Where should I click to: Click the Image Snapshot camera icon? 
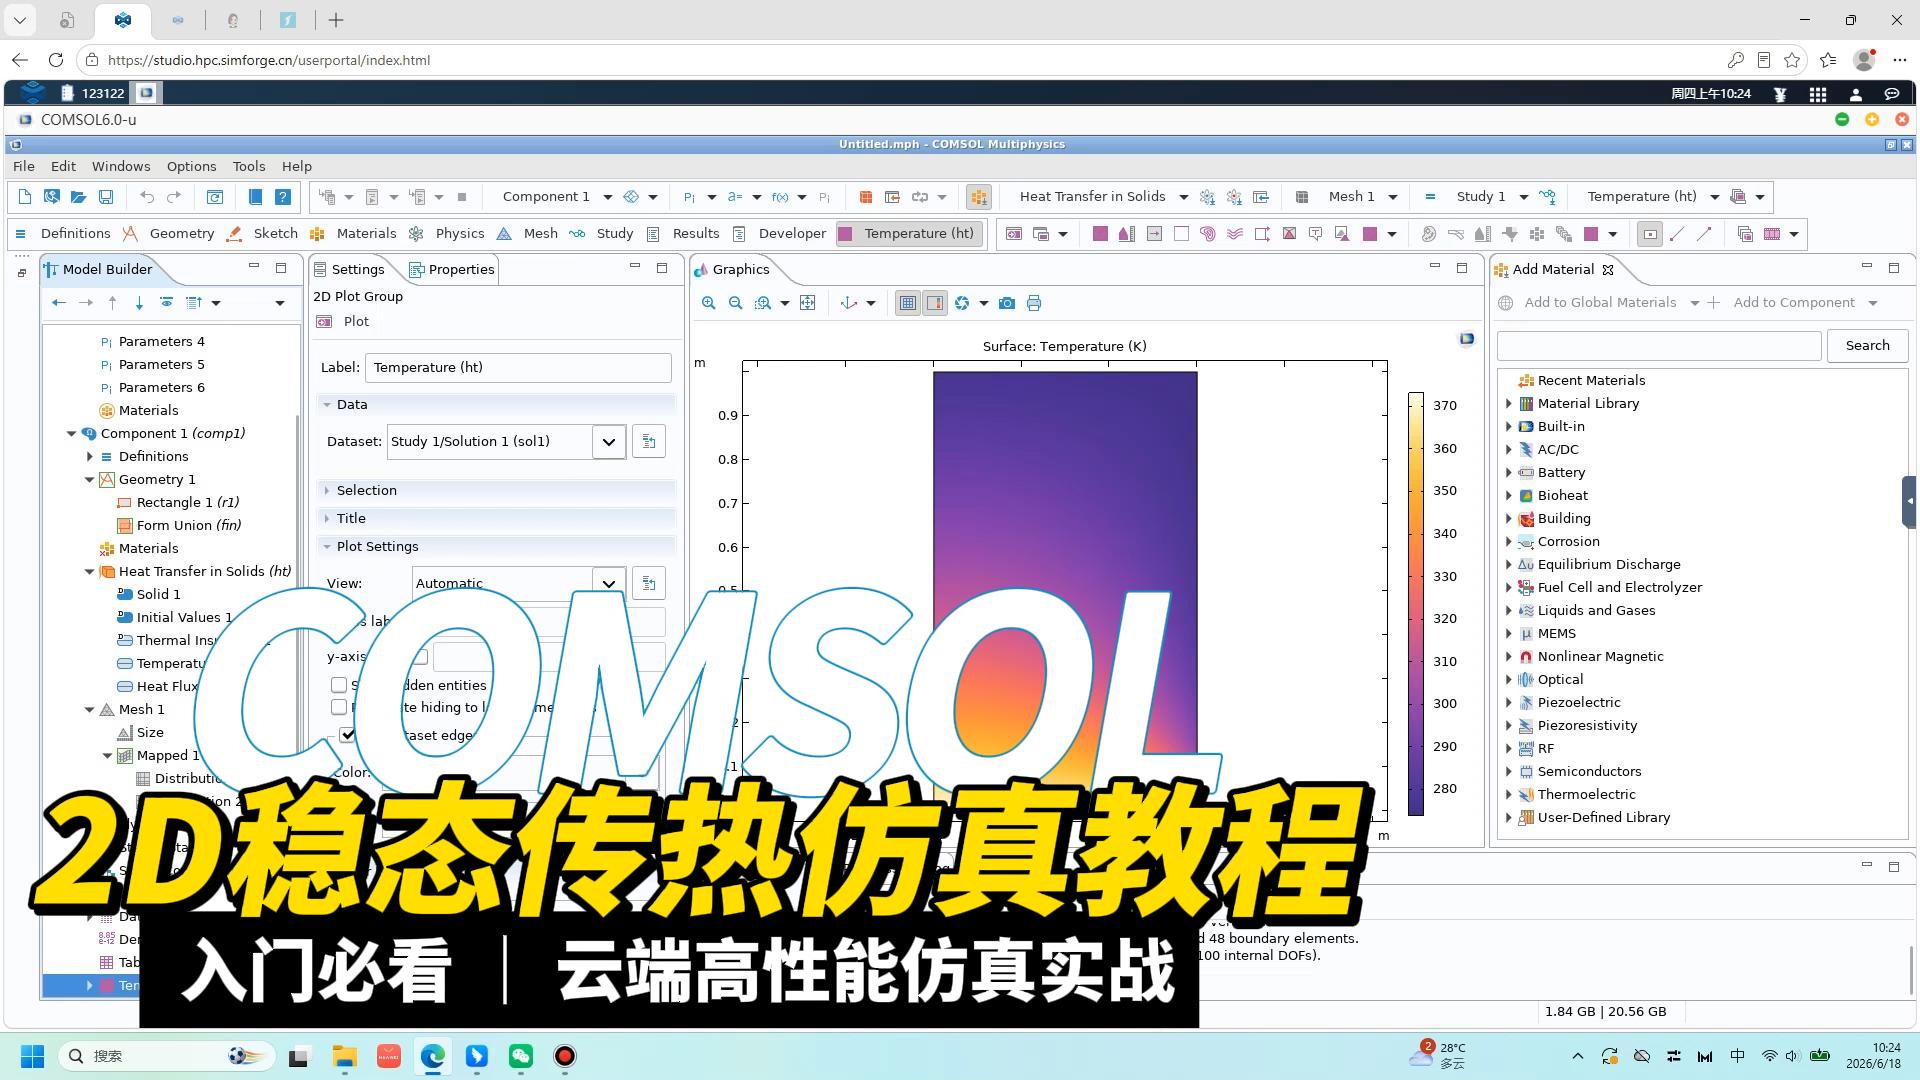click(1007, 303)
